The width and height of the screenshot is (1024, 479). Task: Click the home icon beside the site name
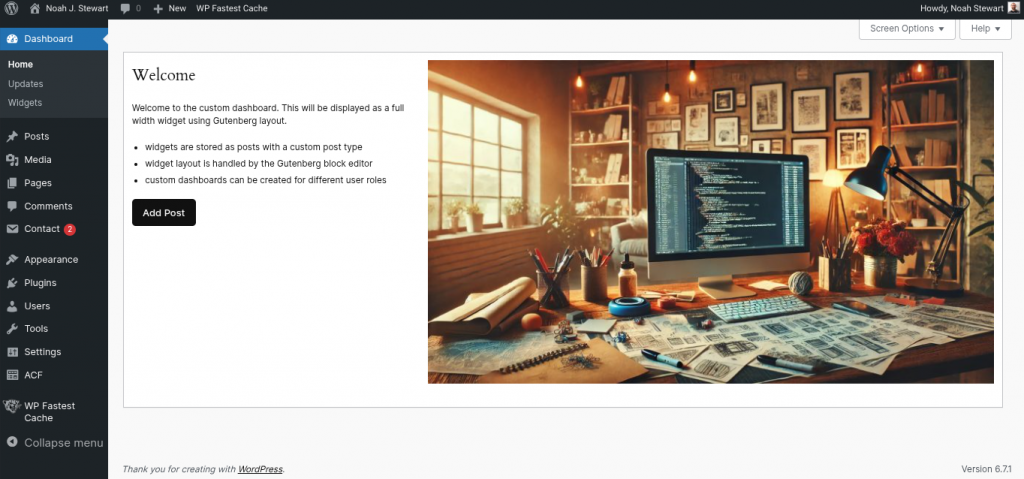[x=35, y=8]
